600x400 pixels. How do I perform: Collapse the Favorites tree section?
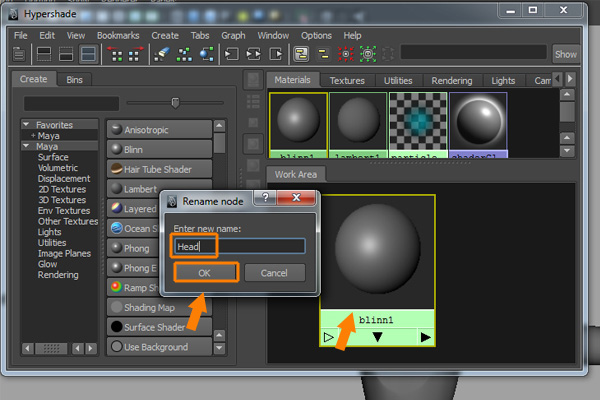click(x=26, y=124)
